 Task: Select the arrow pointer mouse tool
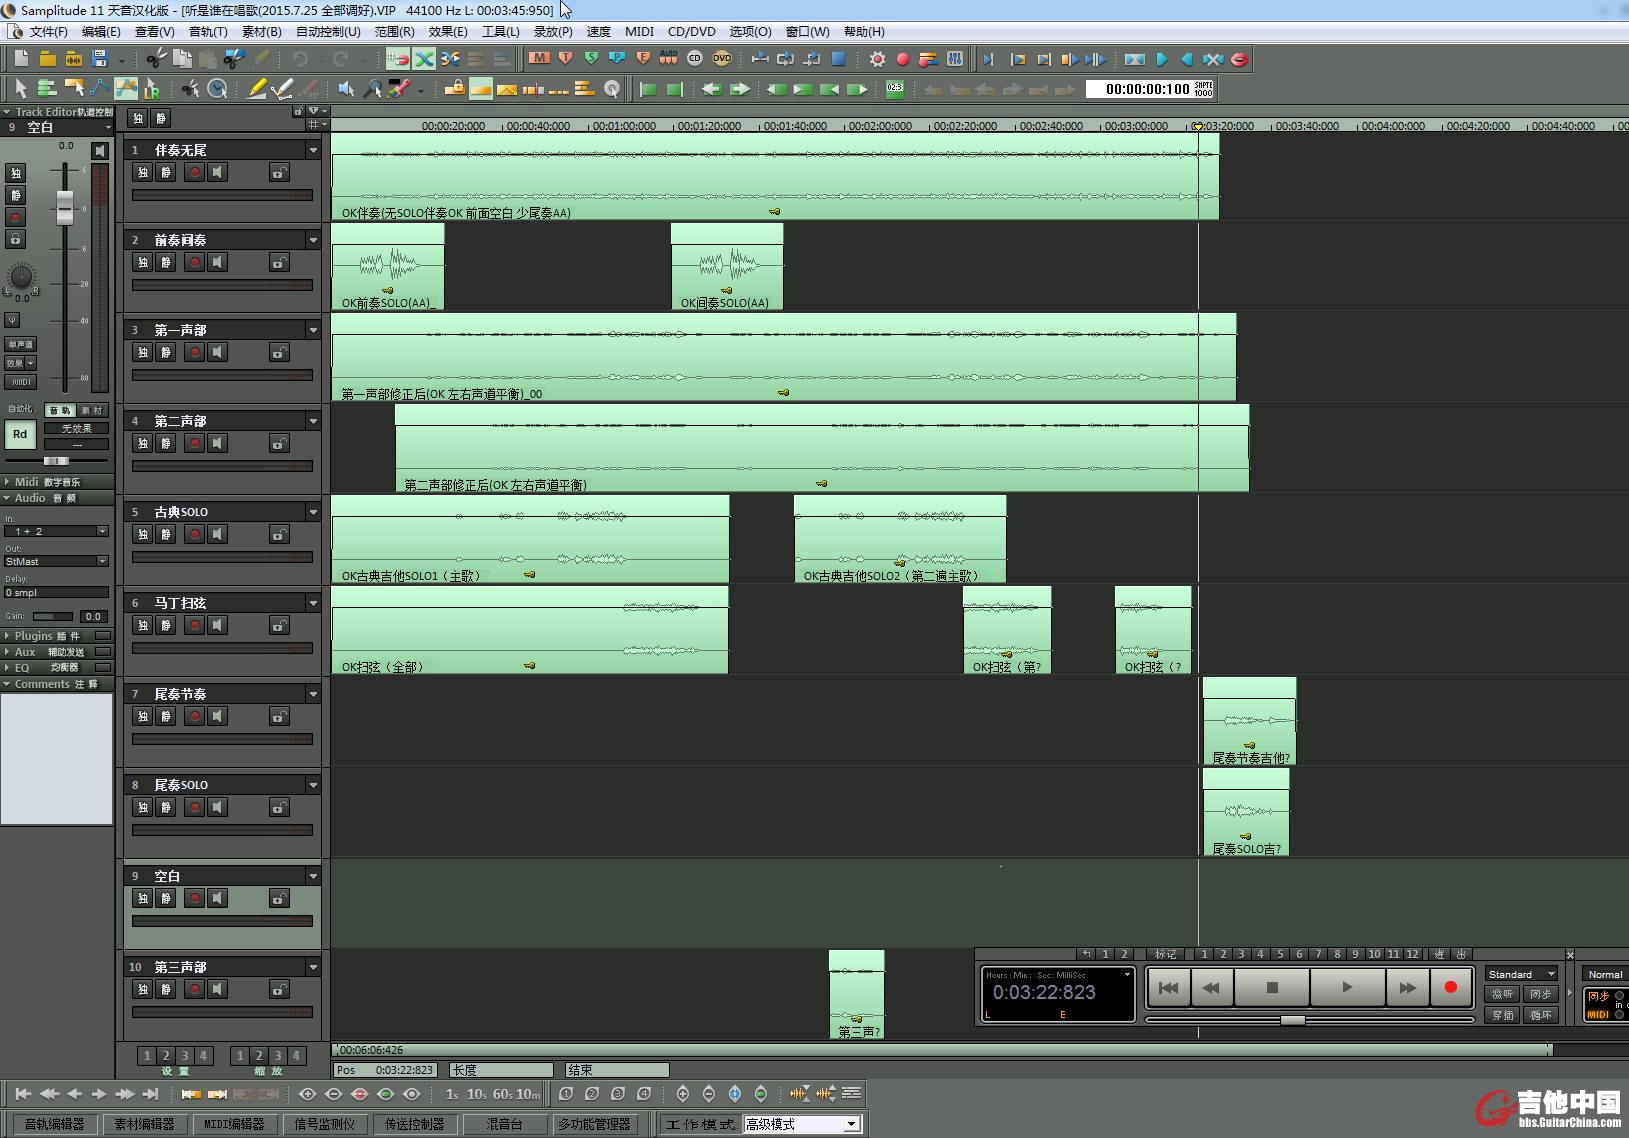[20, 89]
